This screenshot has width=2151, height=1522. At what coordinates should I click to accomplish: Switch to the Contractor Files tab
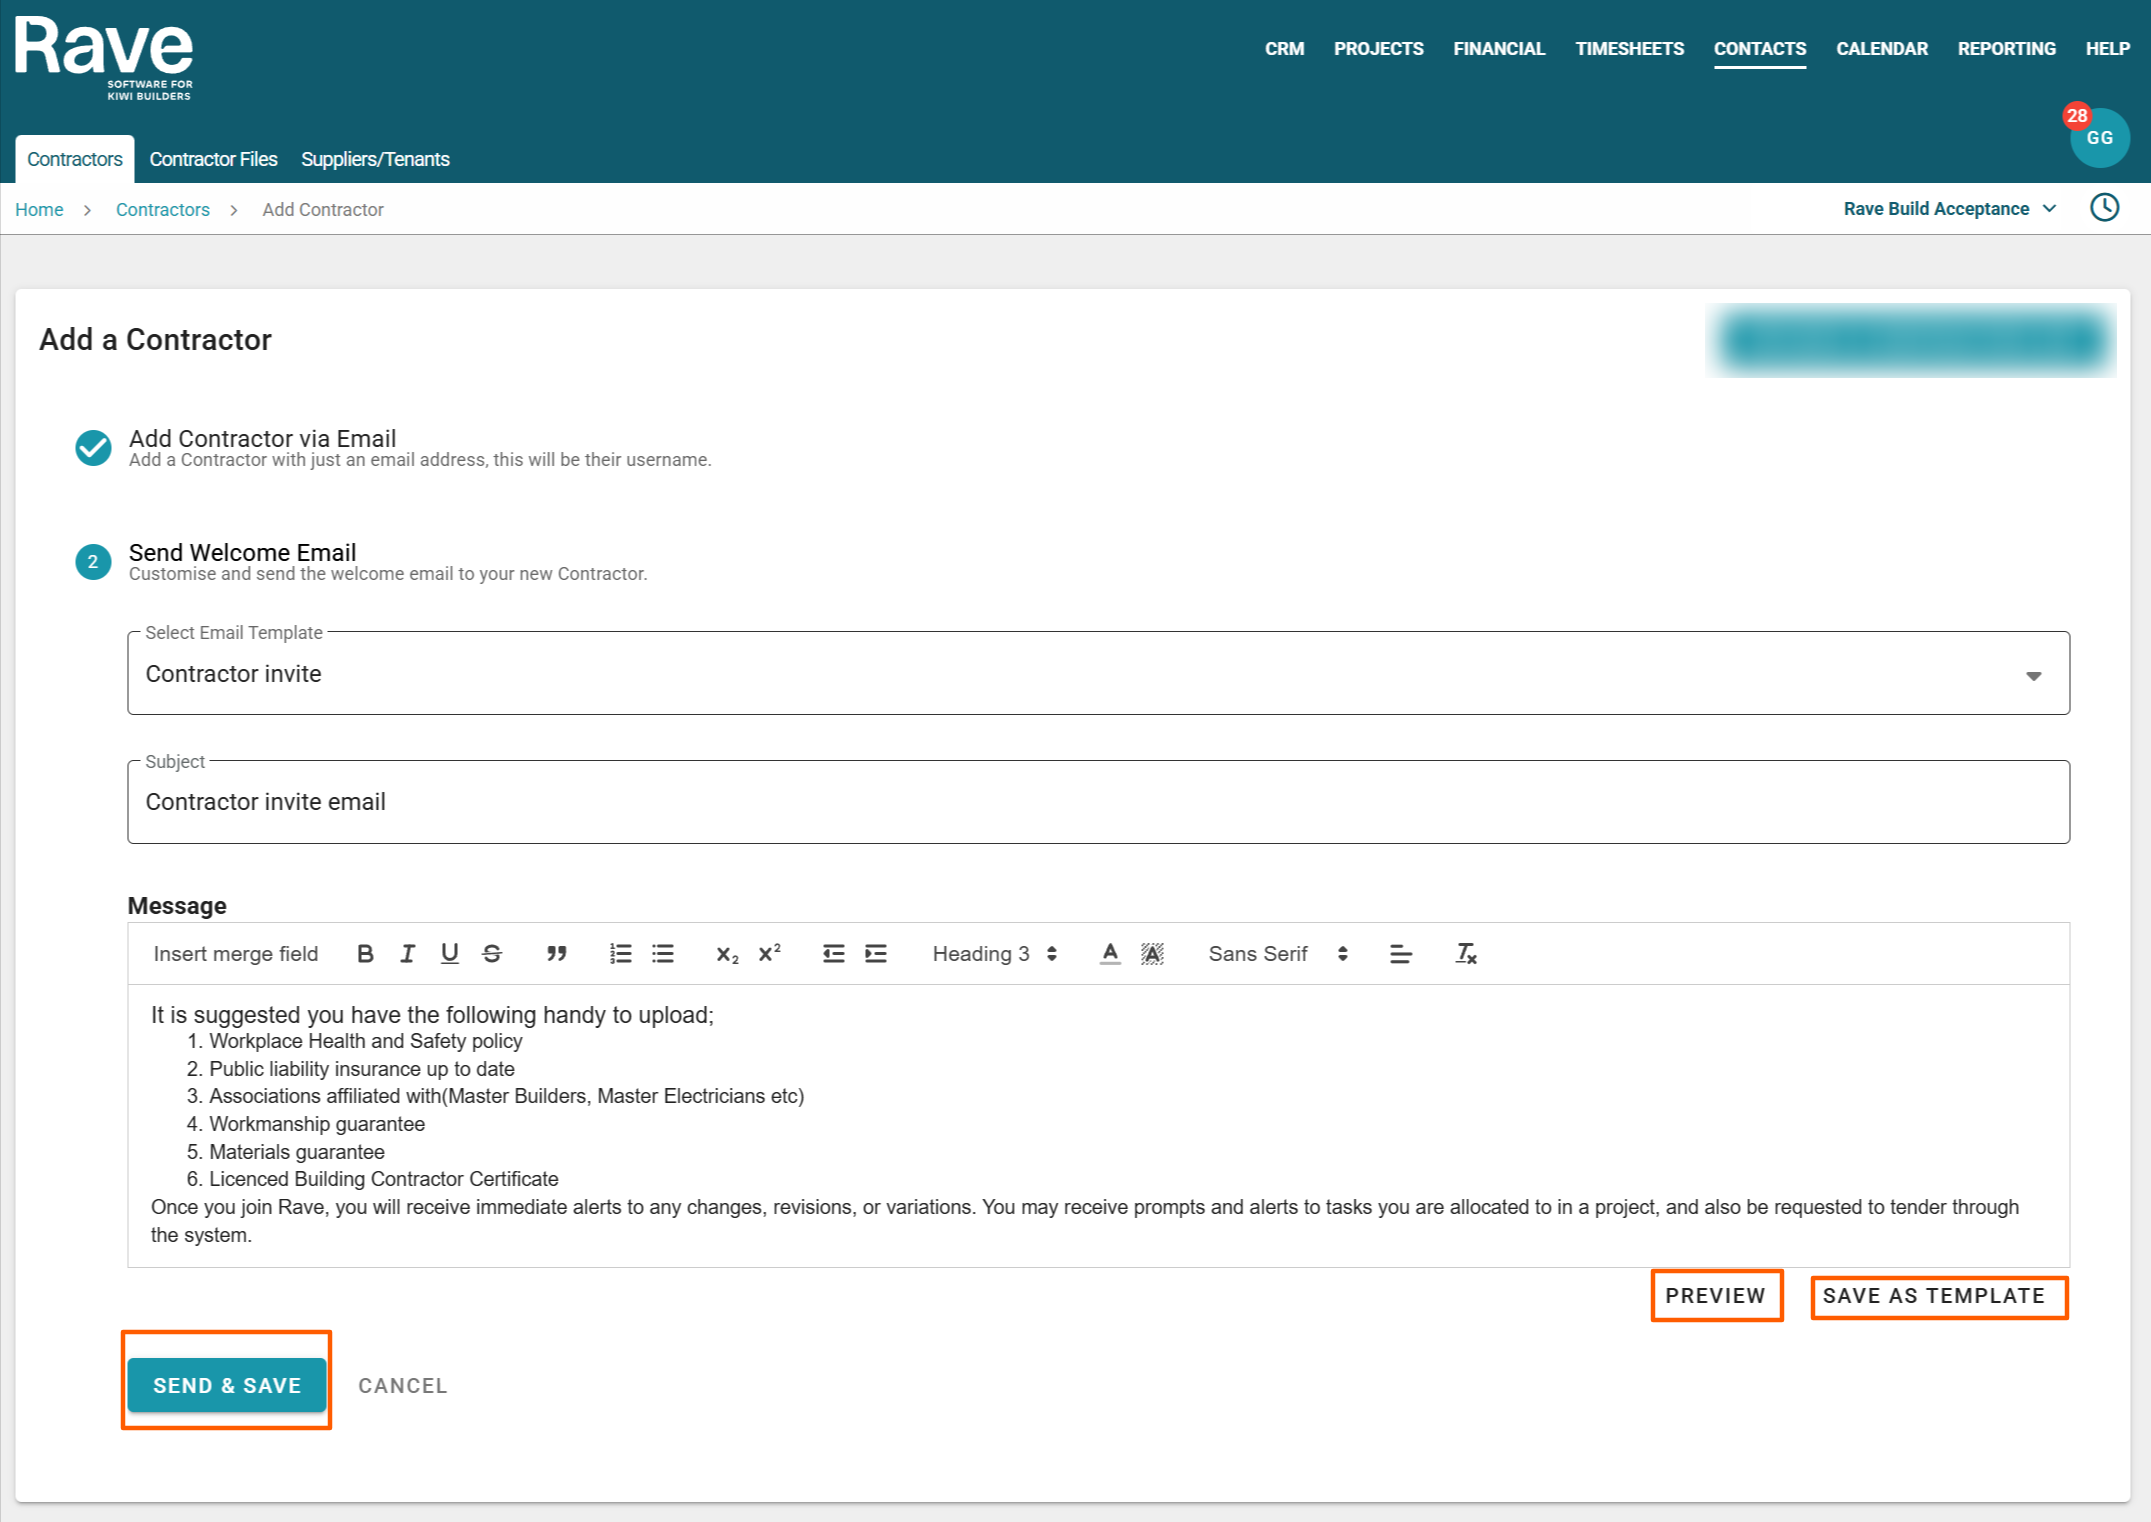[x=213, y=159]
